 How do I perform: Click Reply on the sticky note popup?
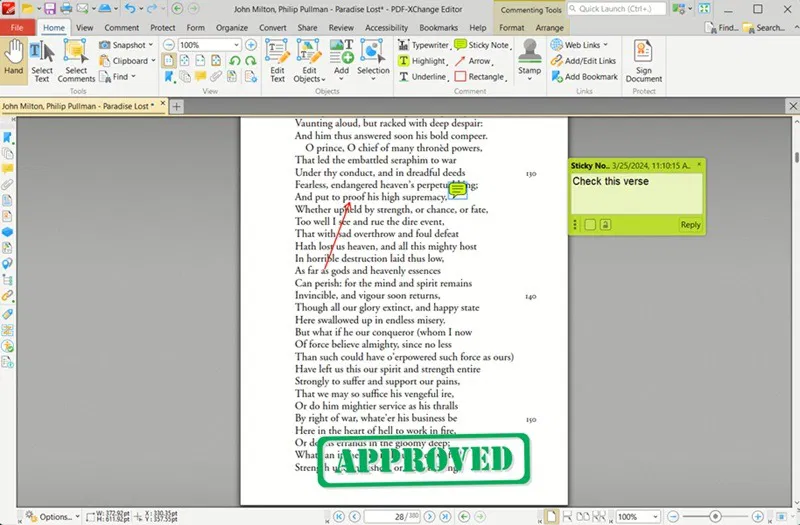click(690, 224)
